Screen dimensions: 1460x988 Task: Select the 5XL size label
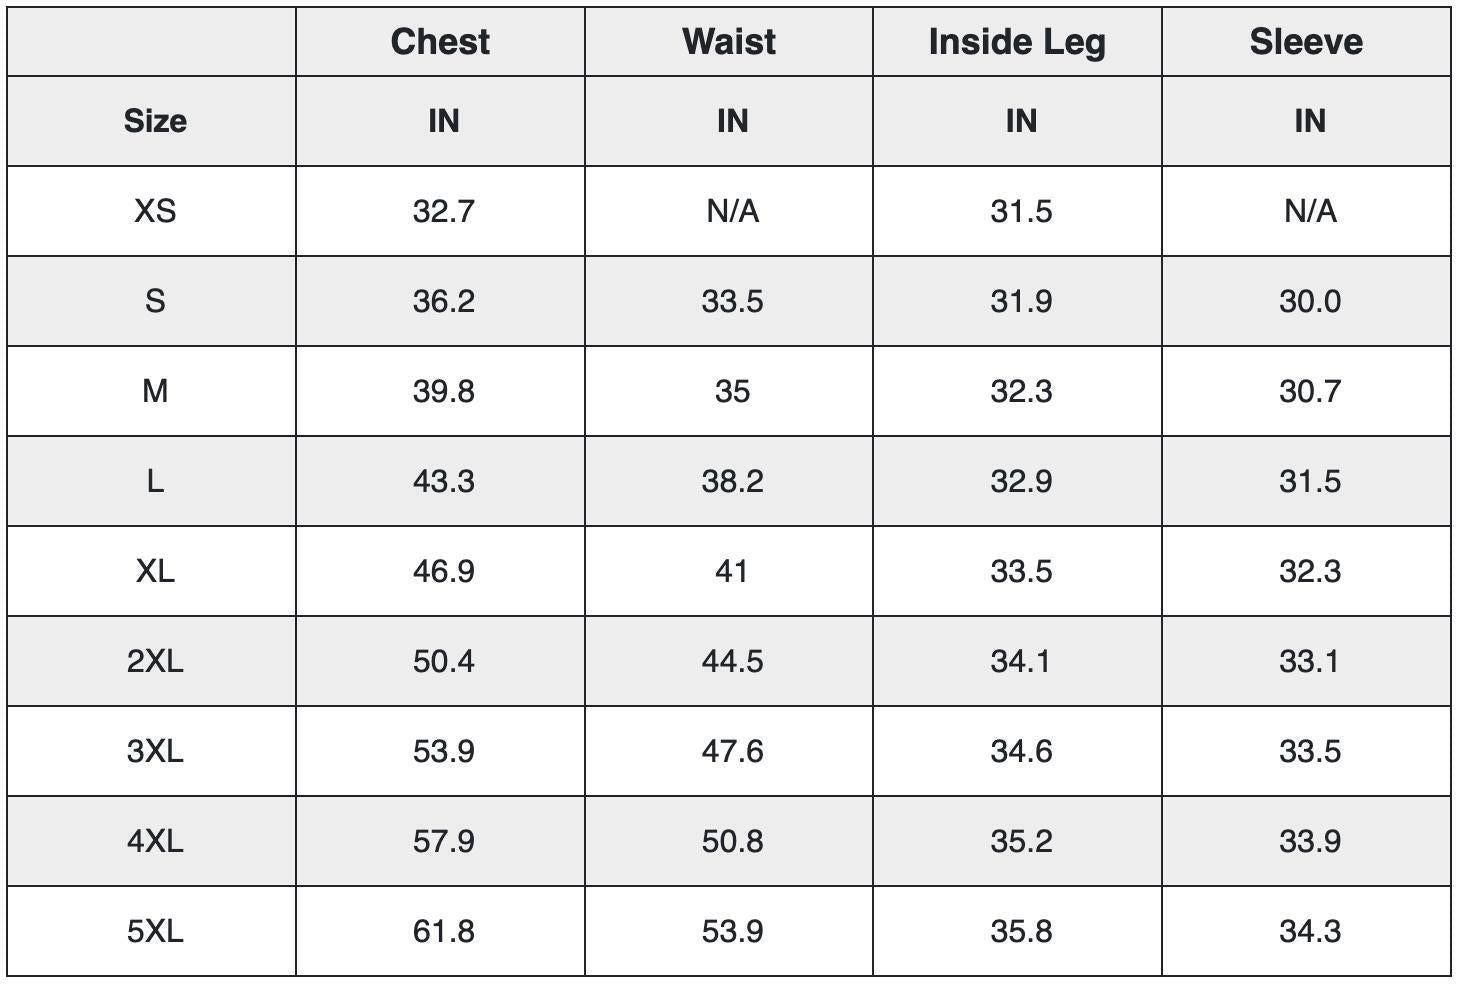click(x=155, y=931)
